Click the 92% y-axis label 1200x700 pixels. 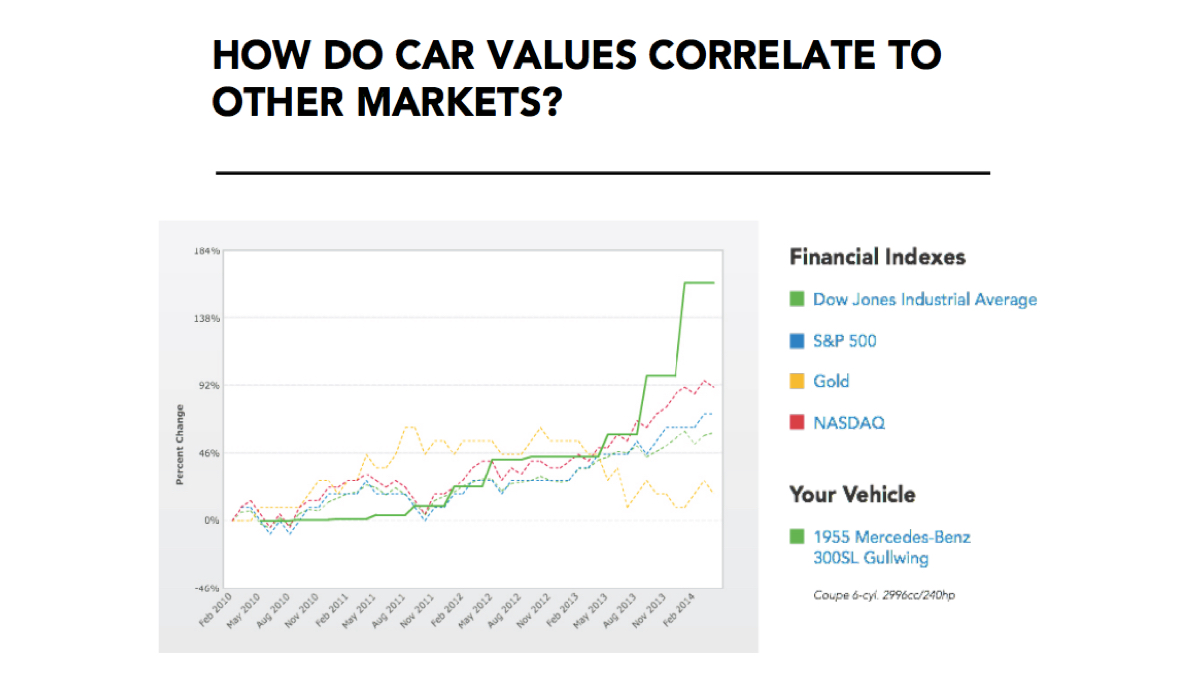[x=208, y=385]
